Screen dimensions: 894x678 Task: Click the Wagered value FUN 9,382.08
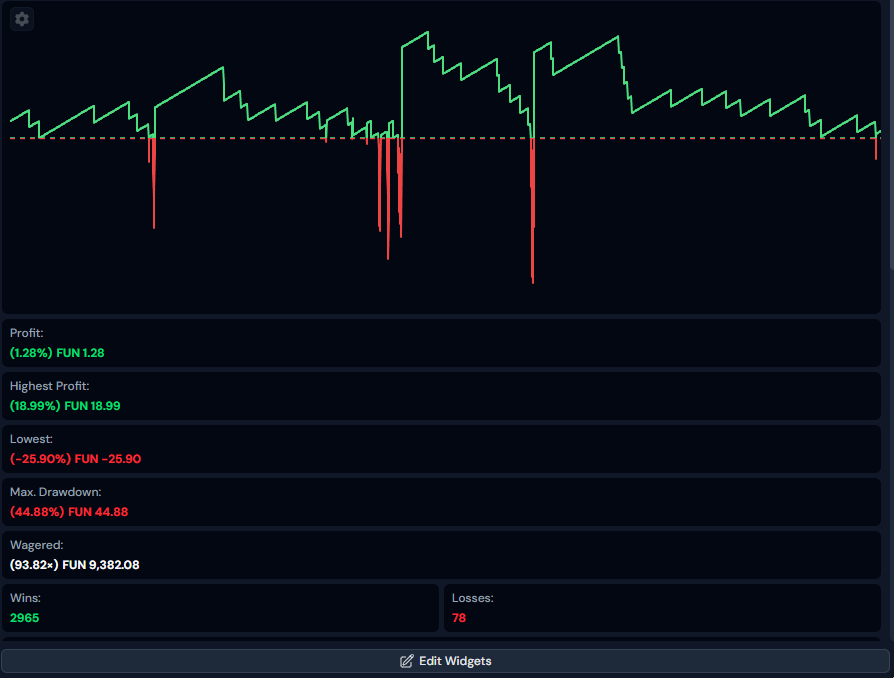pyautogui.click(x=74, y=565)
